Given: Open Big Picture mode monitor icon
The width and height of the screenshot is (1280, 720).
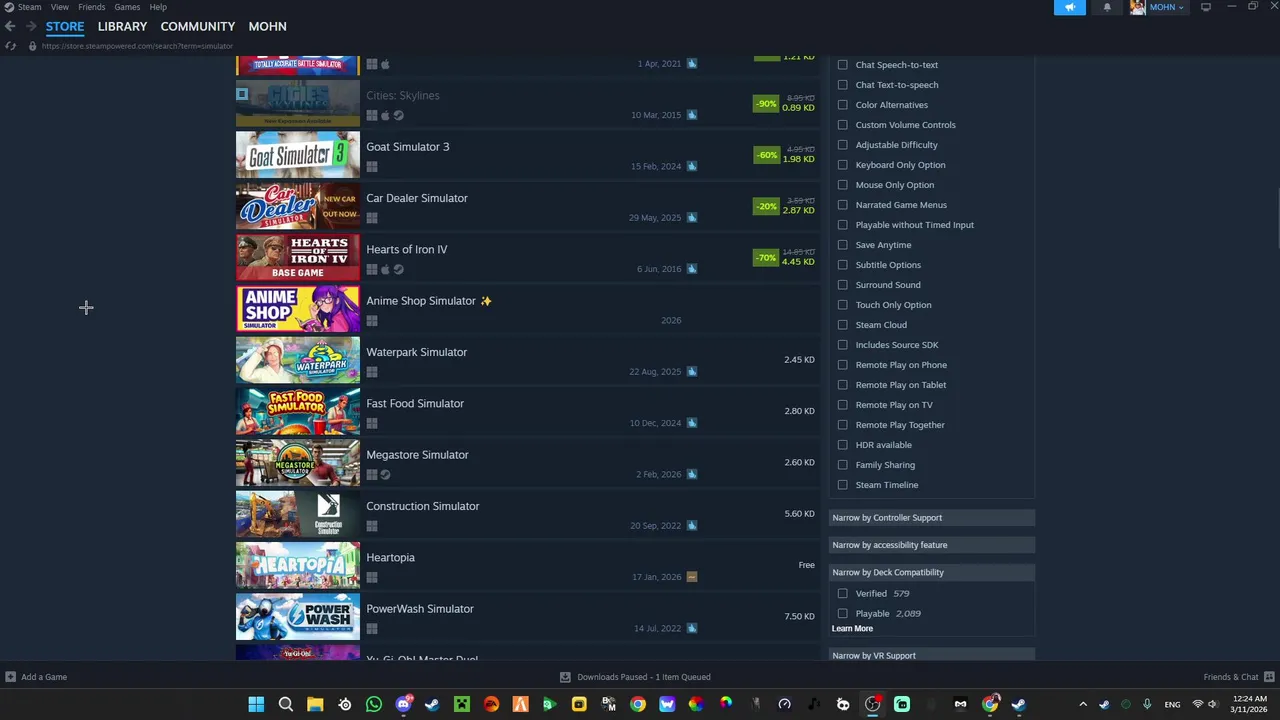Looking at the screenshot, I should tap(1206, 7).
